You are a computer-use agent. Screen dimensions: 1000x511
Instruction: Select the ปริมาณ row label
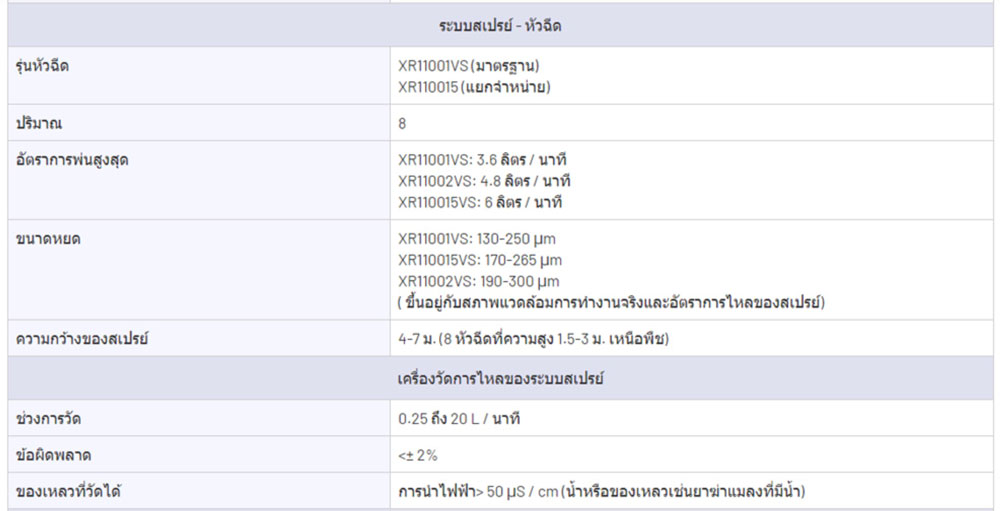tap(39, 123)
